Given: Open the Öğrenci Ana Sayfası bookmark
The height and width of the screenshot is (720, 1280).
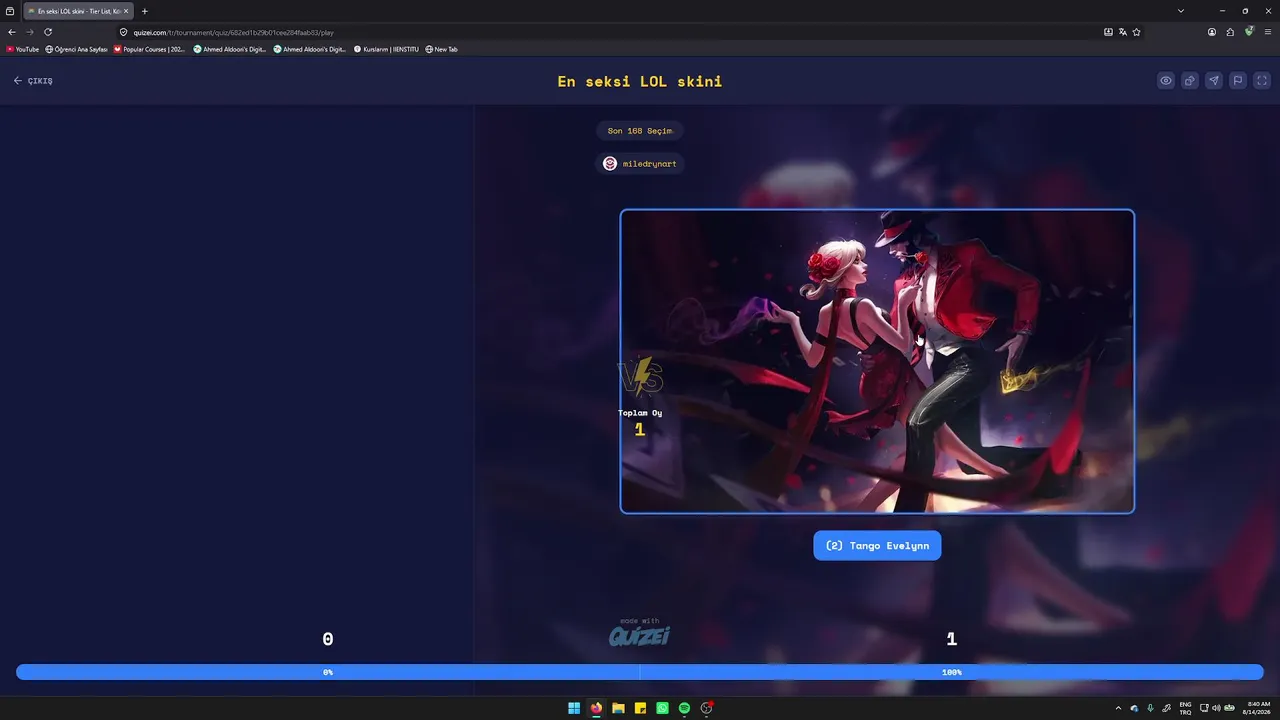Looking at the screenshot, I should pyautogui.click(x=77, y=49).
